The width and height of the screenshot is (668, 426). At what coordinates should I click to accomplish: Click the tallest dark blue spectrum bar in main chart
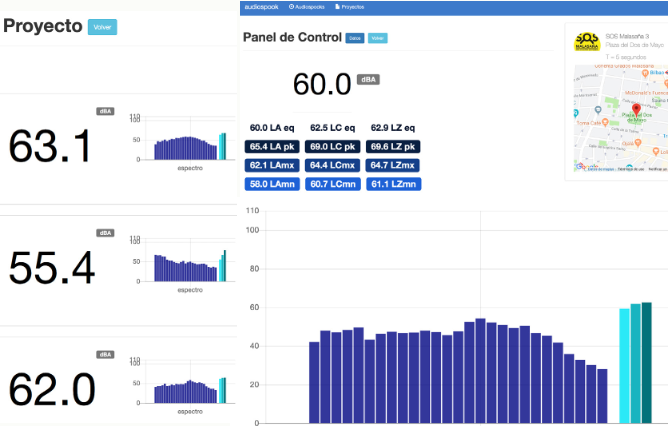coord(480,371)
